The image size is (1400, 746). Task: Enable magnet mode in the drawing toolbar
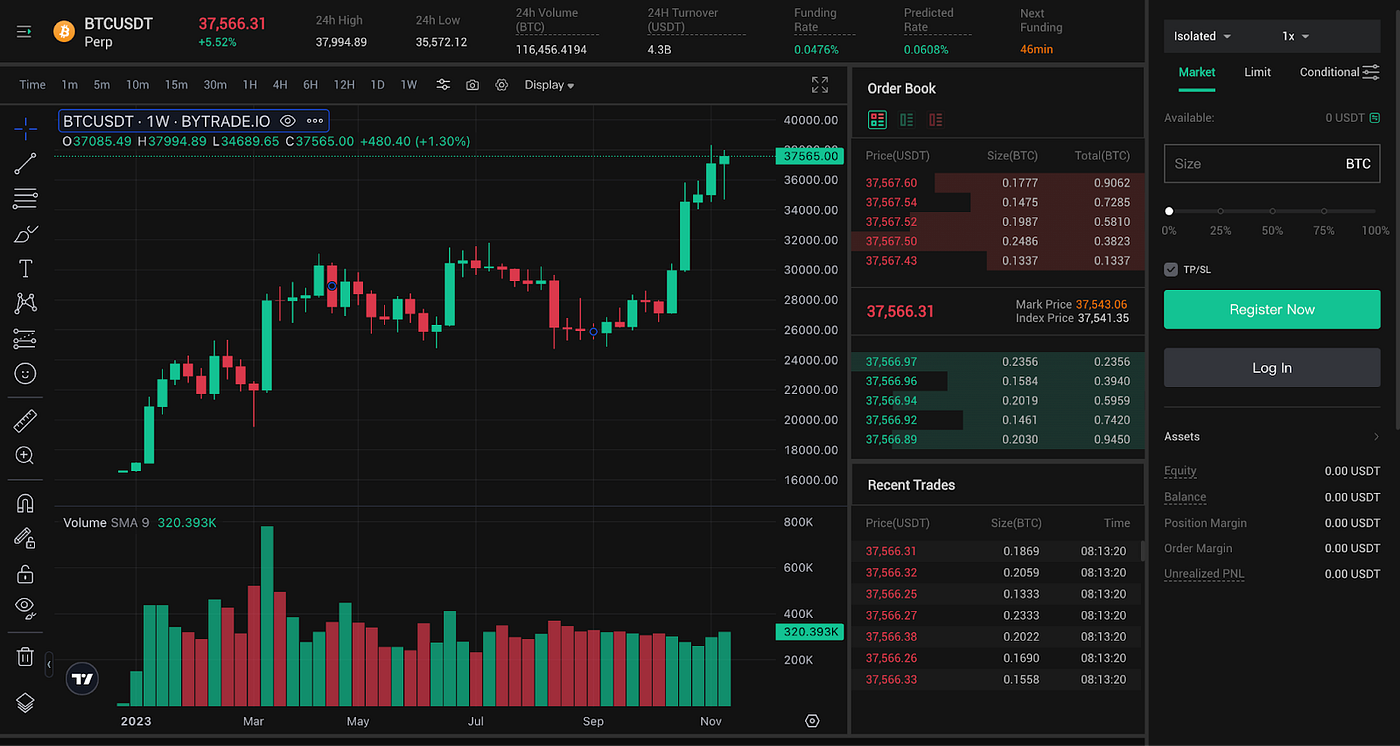[25, 503]
